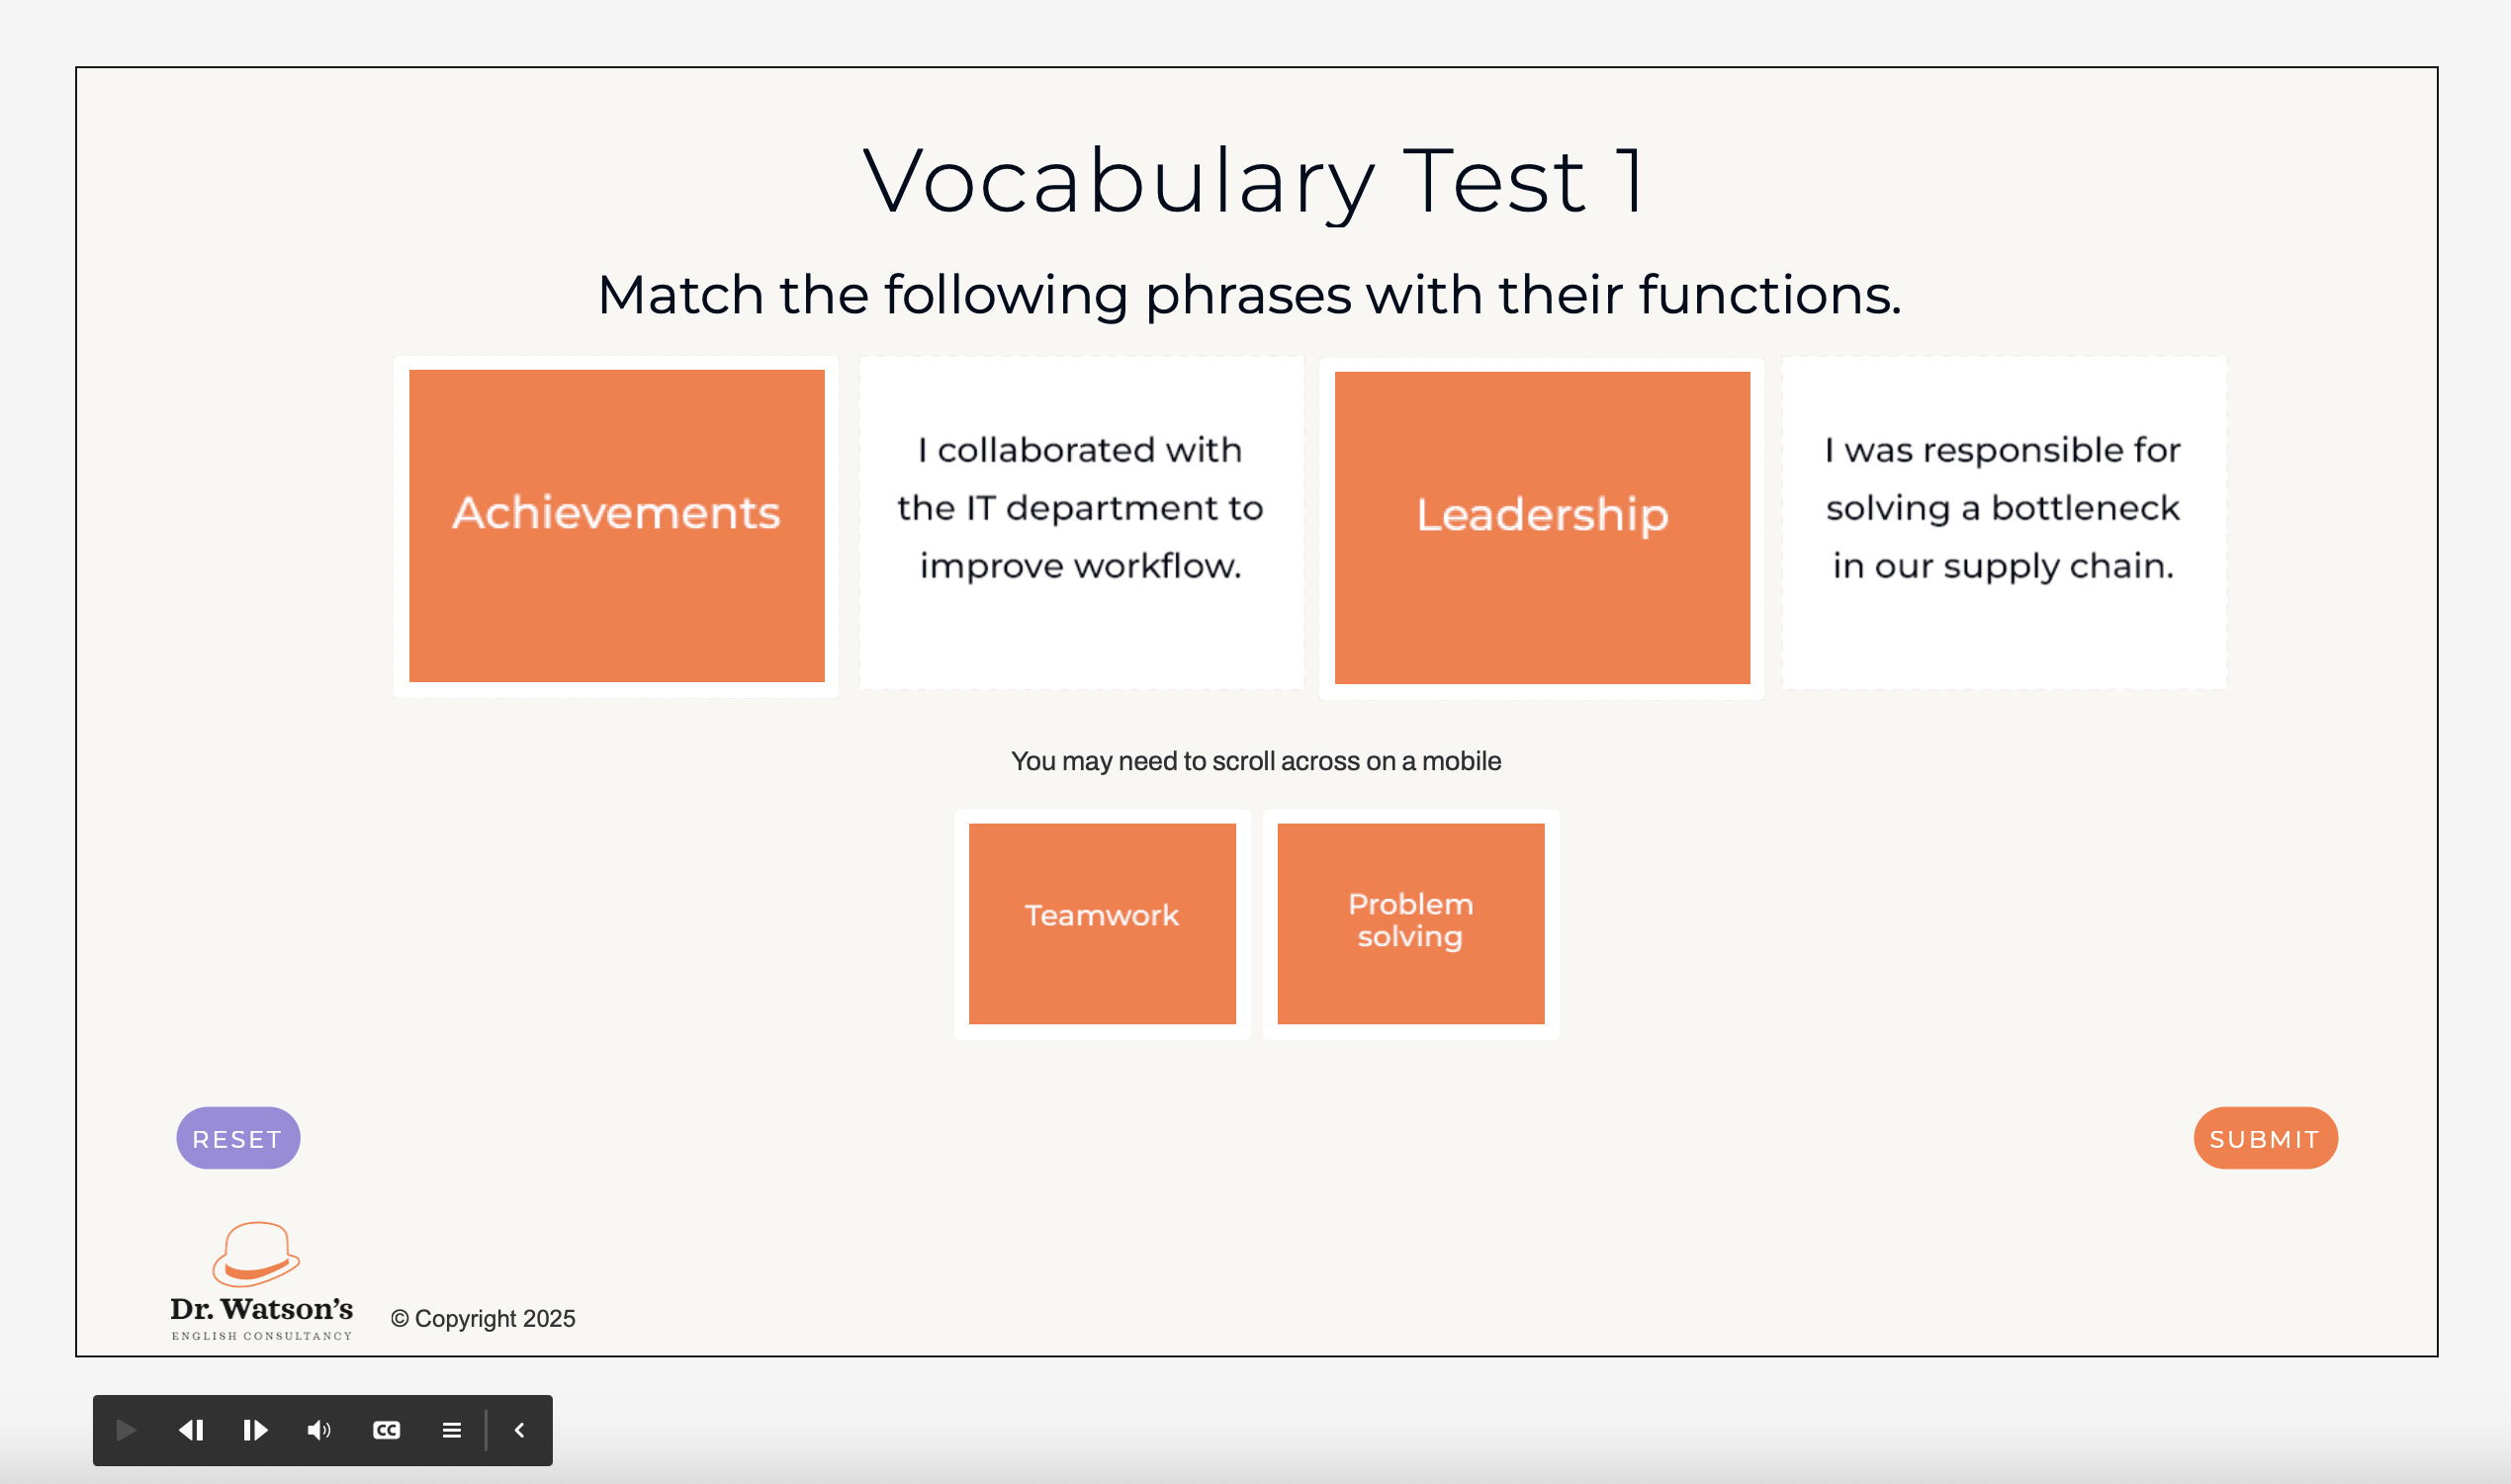
Task: Click the 'solving a bottleneck' phrase drop zone
Action: (x=2003, y=522)
